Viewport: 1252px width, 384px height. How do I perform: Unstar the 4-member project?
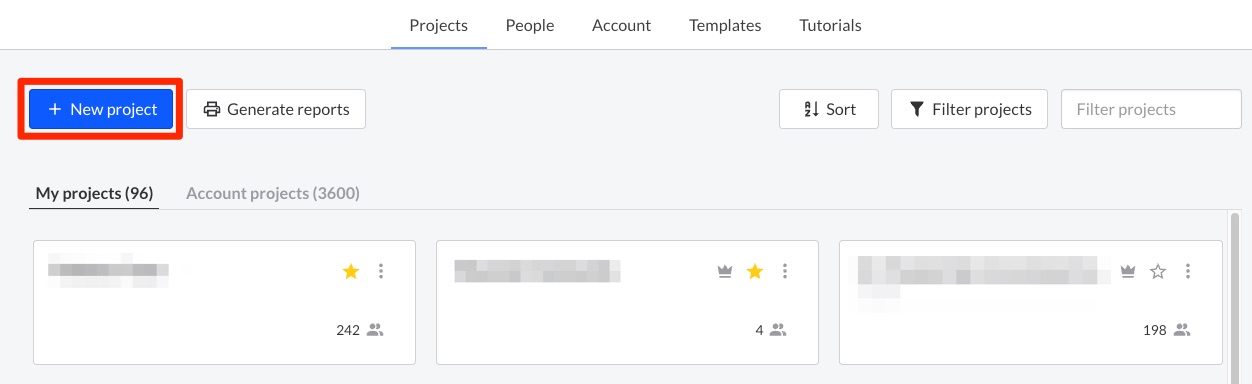click(x=755, y=271)
